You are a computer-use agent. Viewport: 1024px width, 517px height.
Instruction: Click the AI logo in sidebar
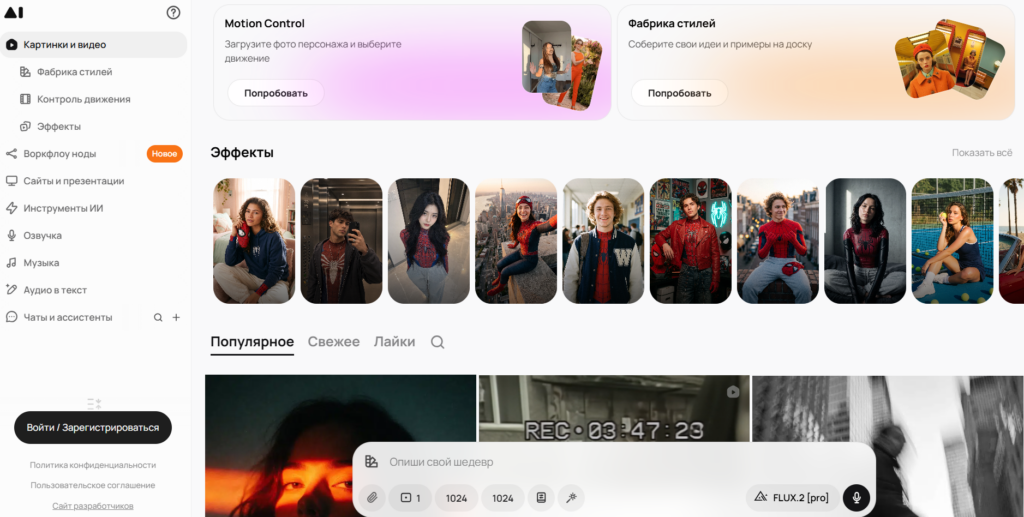(x=14, y=12)
